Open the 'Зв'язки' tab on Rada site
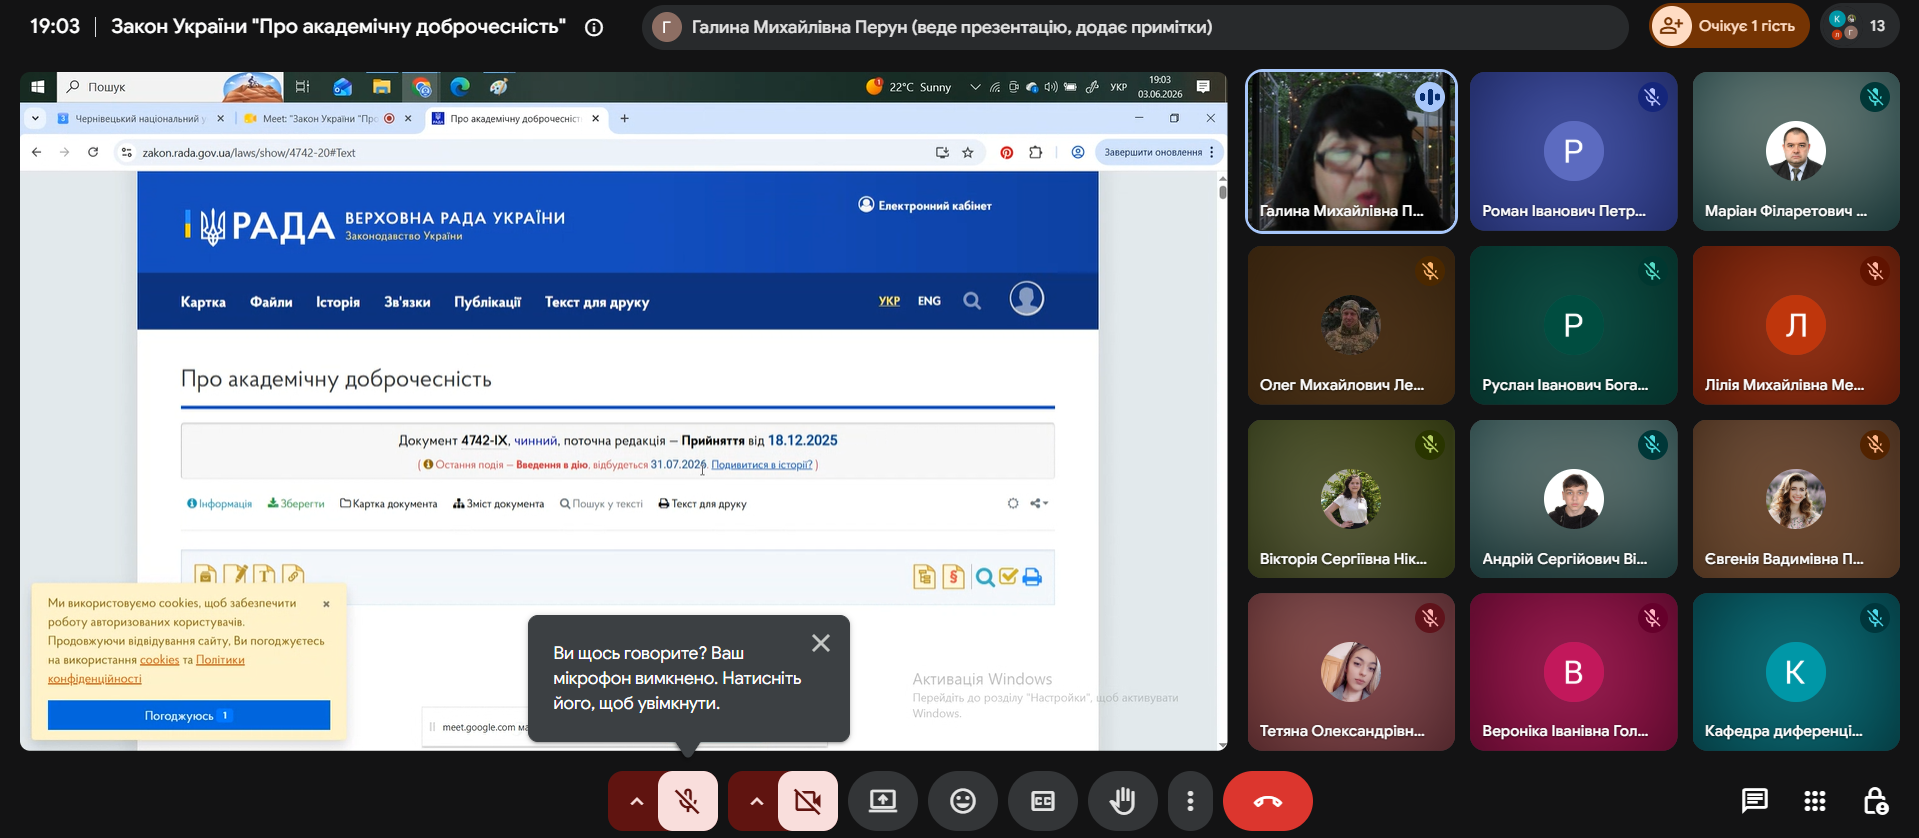The image size is (1919, 838). click(x=407, y=302)
